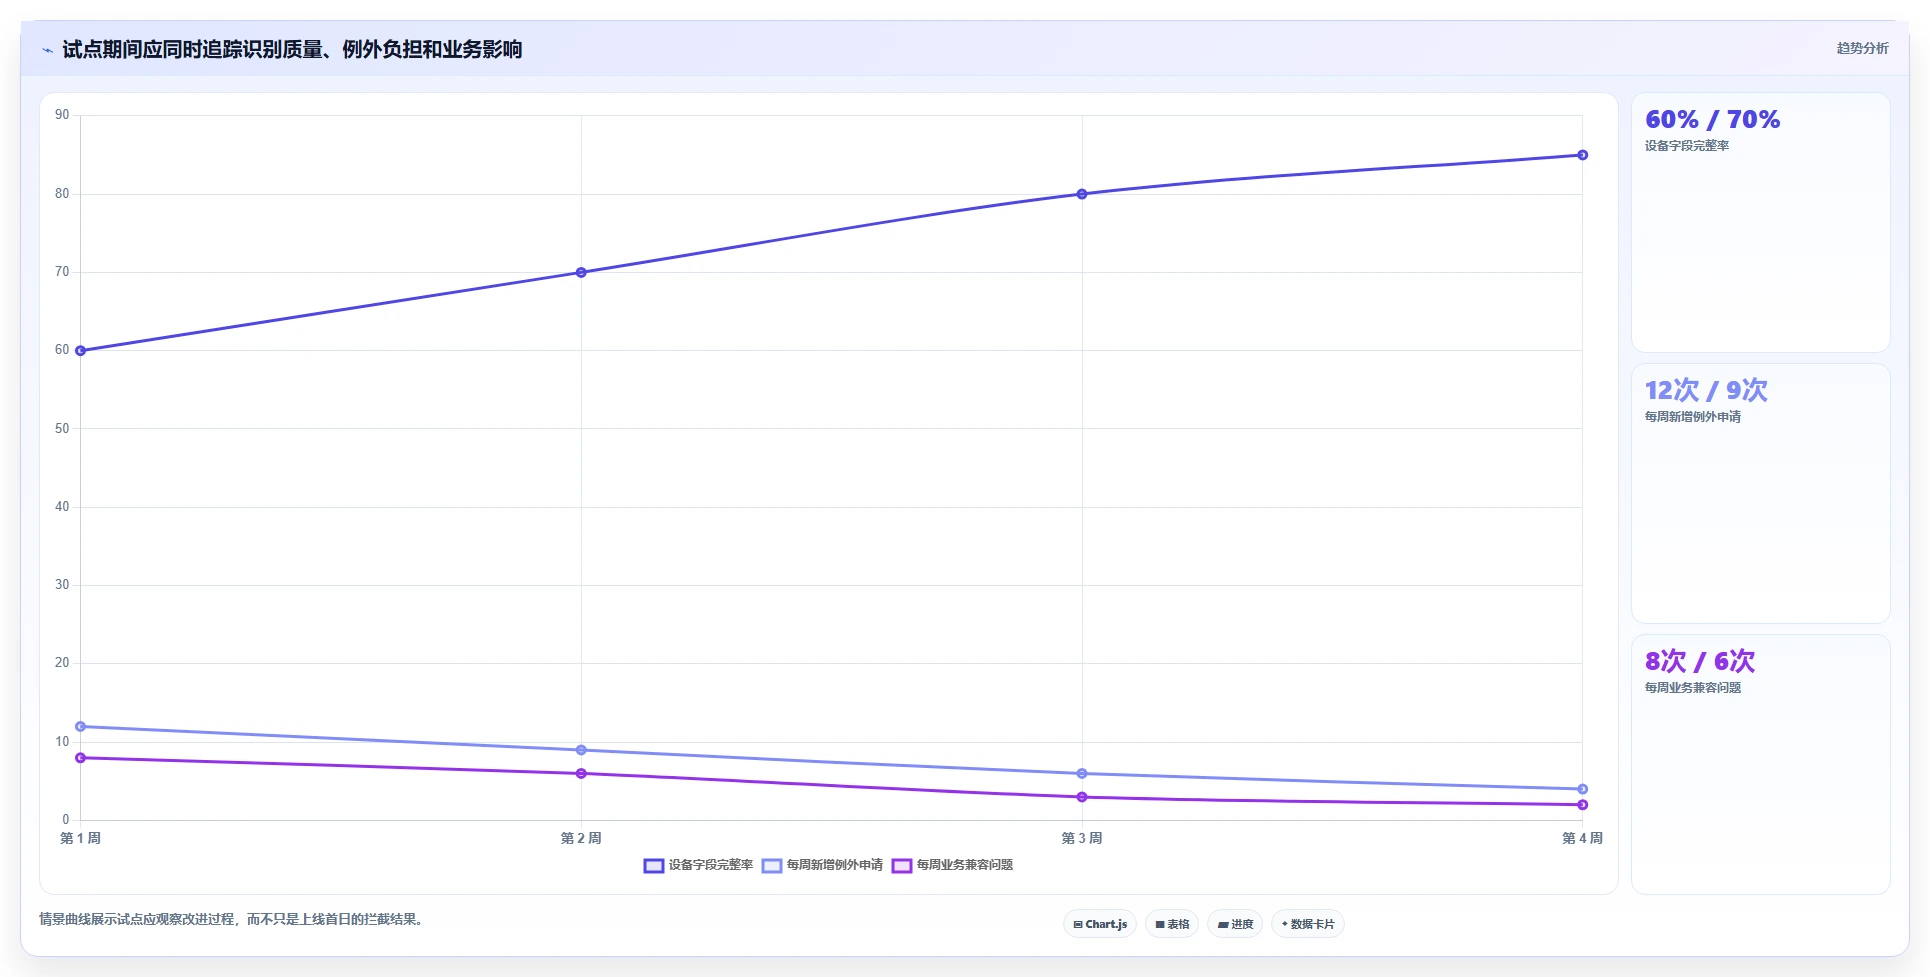
Task: Toggle 每周新增例外申请 legend swatch
Action: [x=772, y=866]
